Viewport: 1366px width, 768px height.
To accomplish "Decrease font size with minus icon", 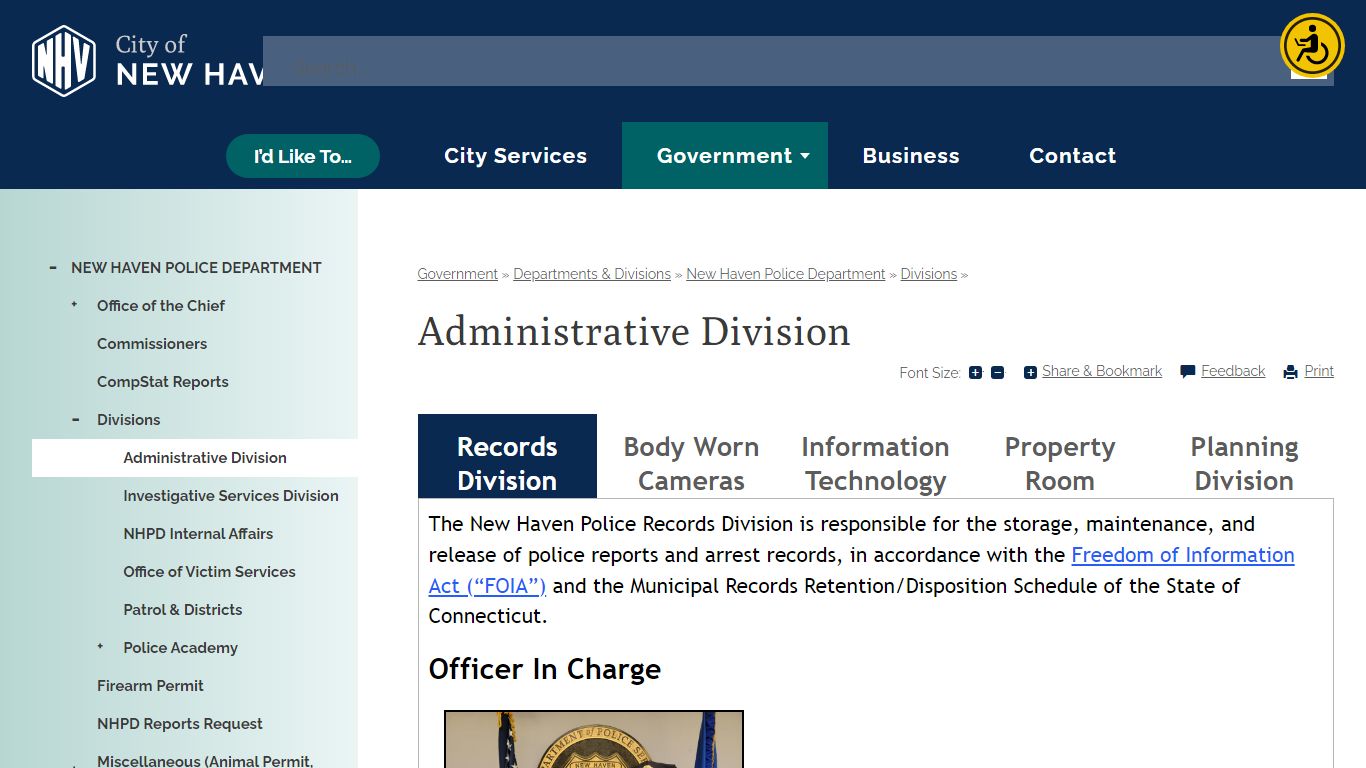I will click(x=997, y=372).
